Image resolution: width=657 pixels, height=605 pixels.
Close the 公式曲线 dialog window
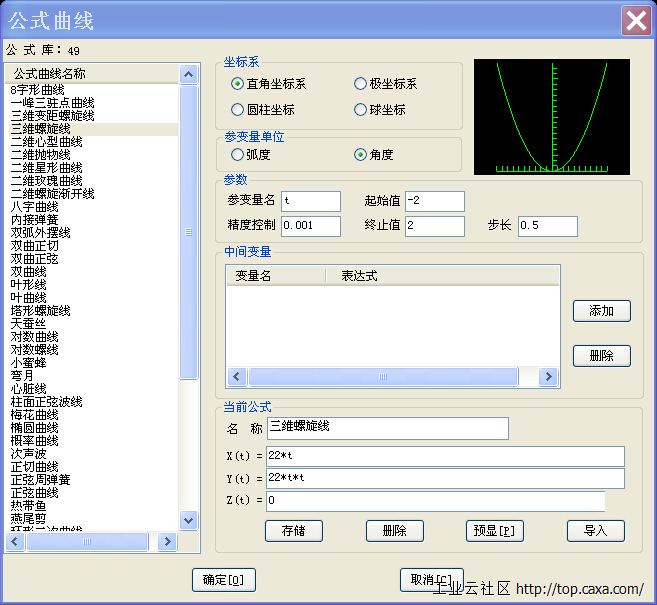(x=635, y=20)
